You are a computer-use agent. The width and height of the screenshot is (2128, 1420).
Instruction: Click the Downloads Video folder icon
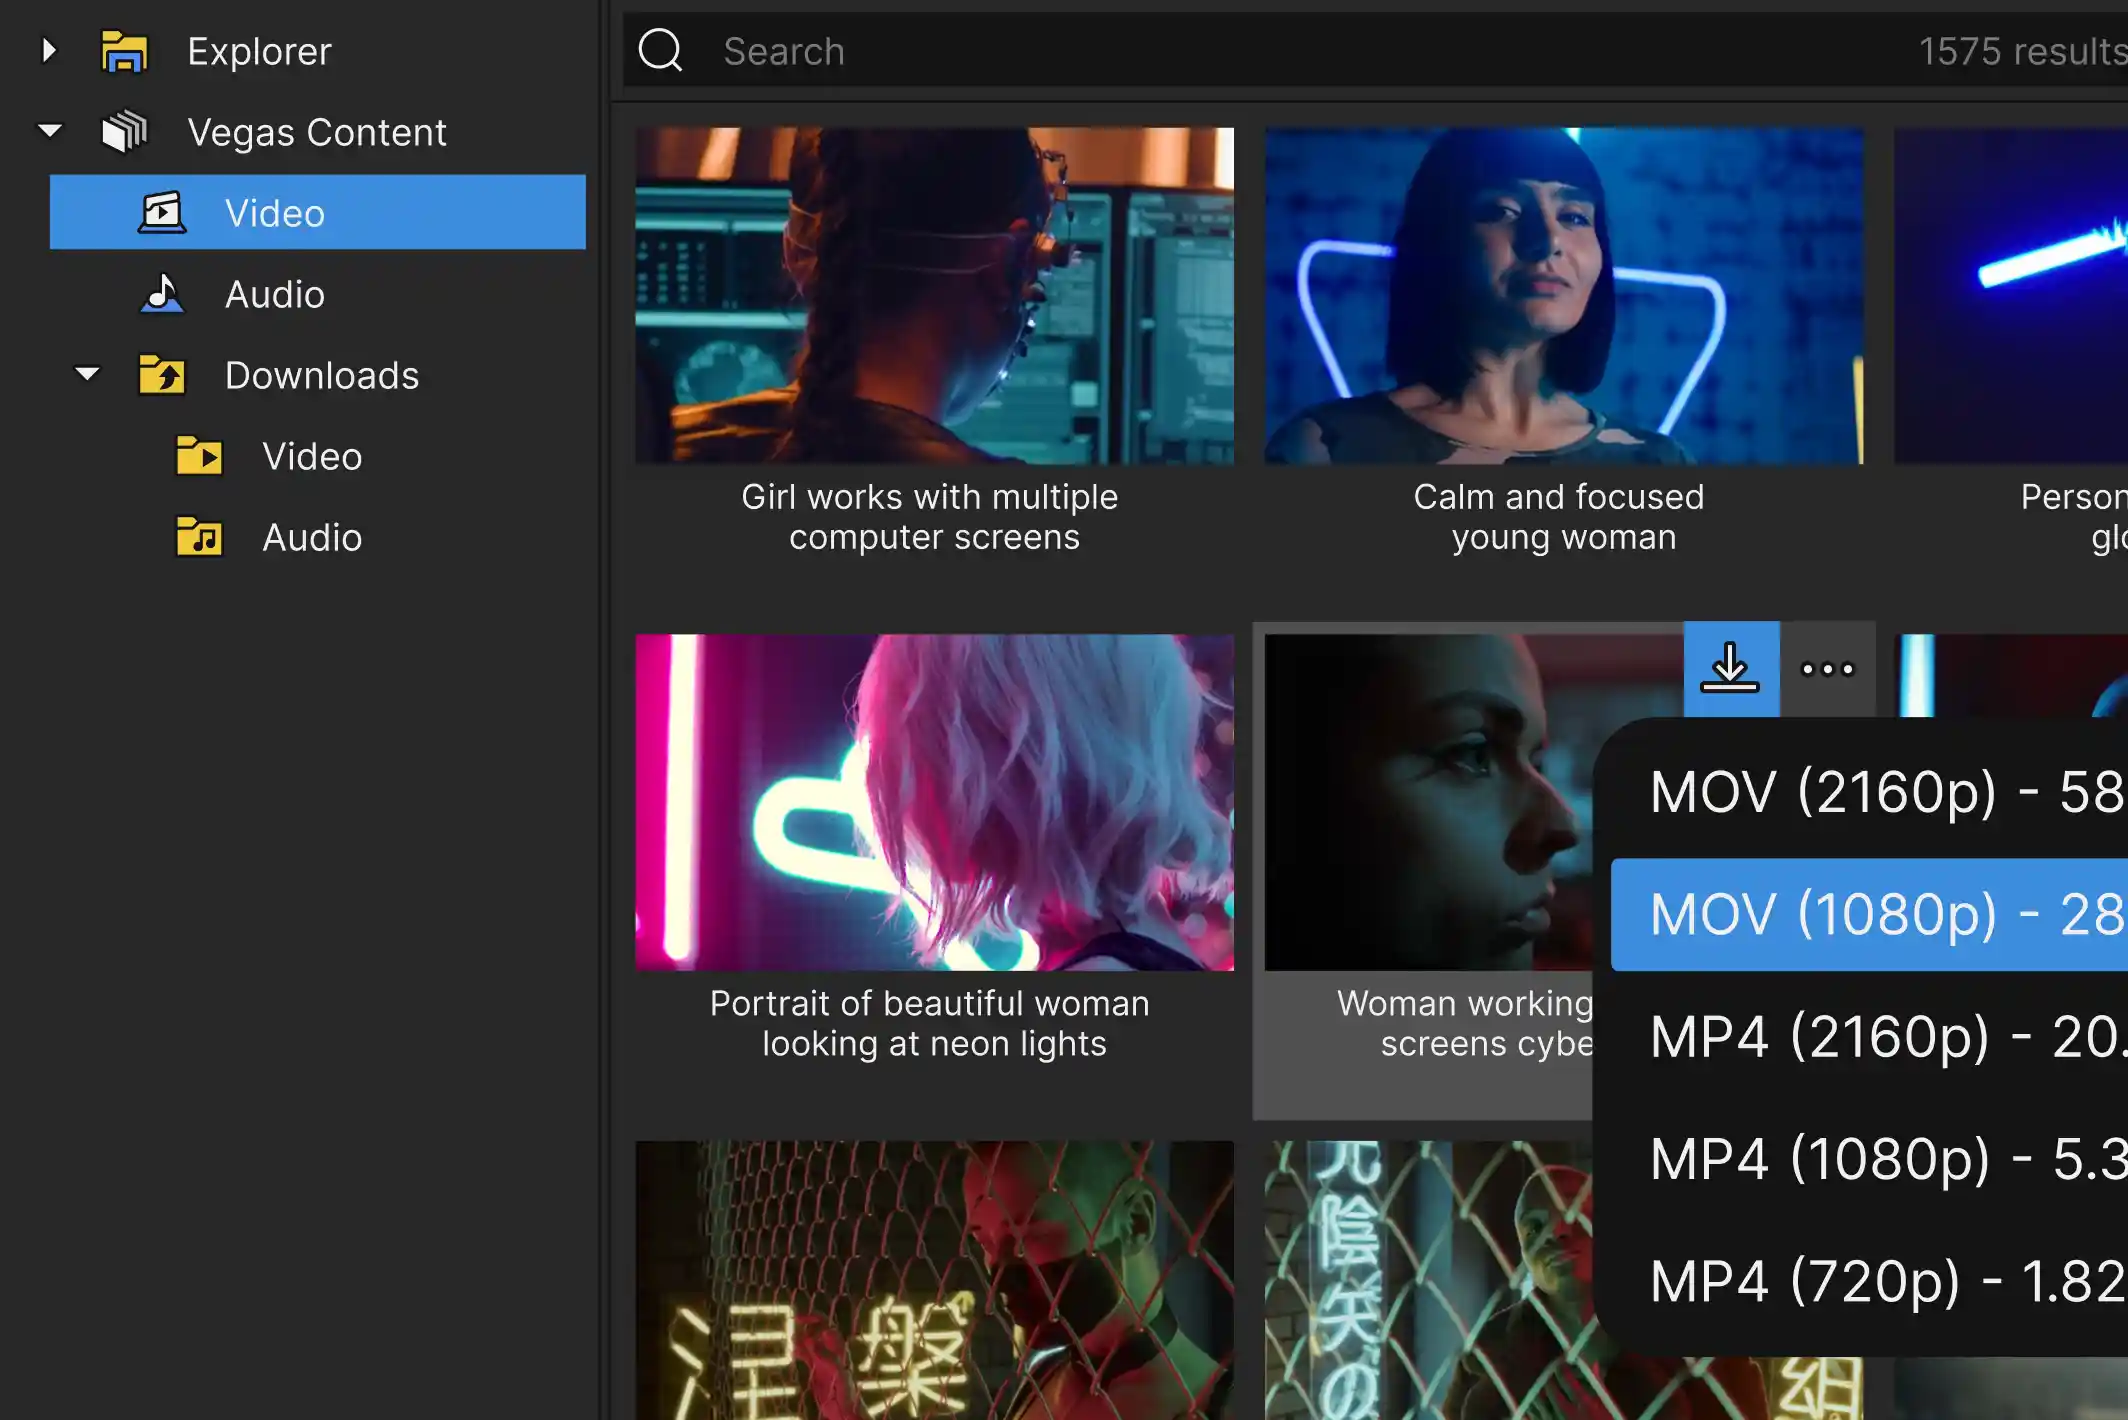pos(199,456)
